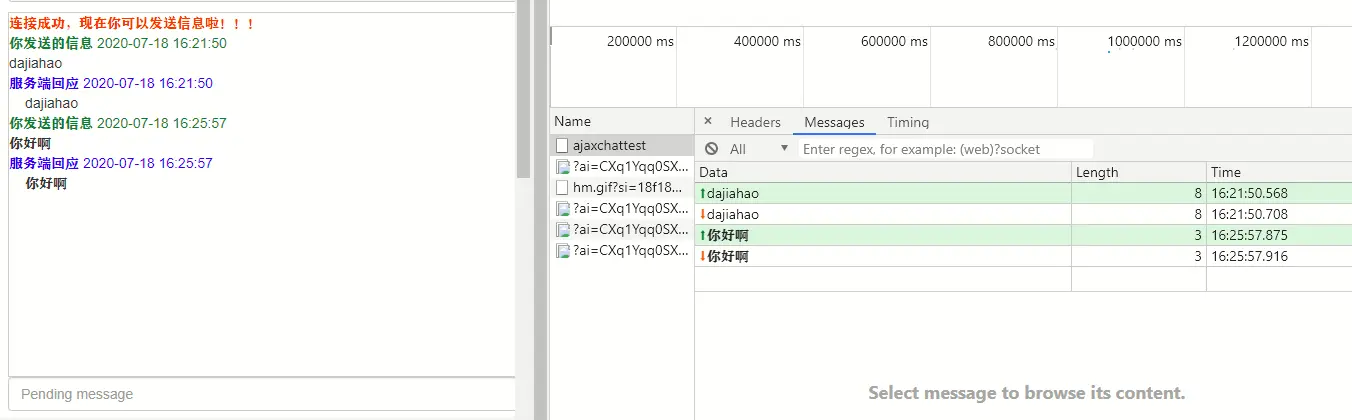Click the Pending message input box

point(262,394)
